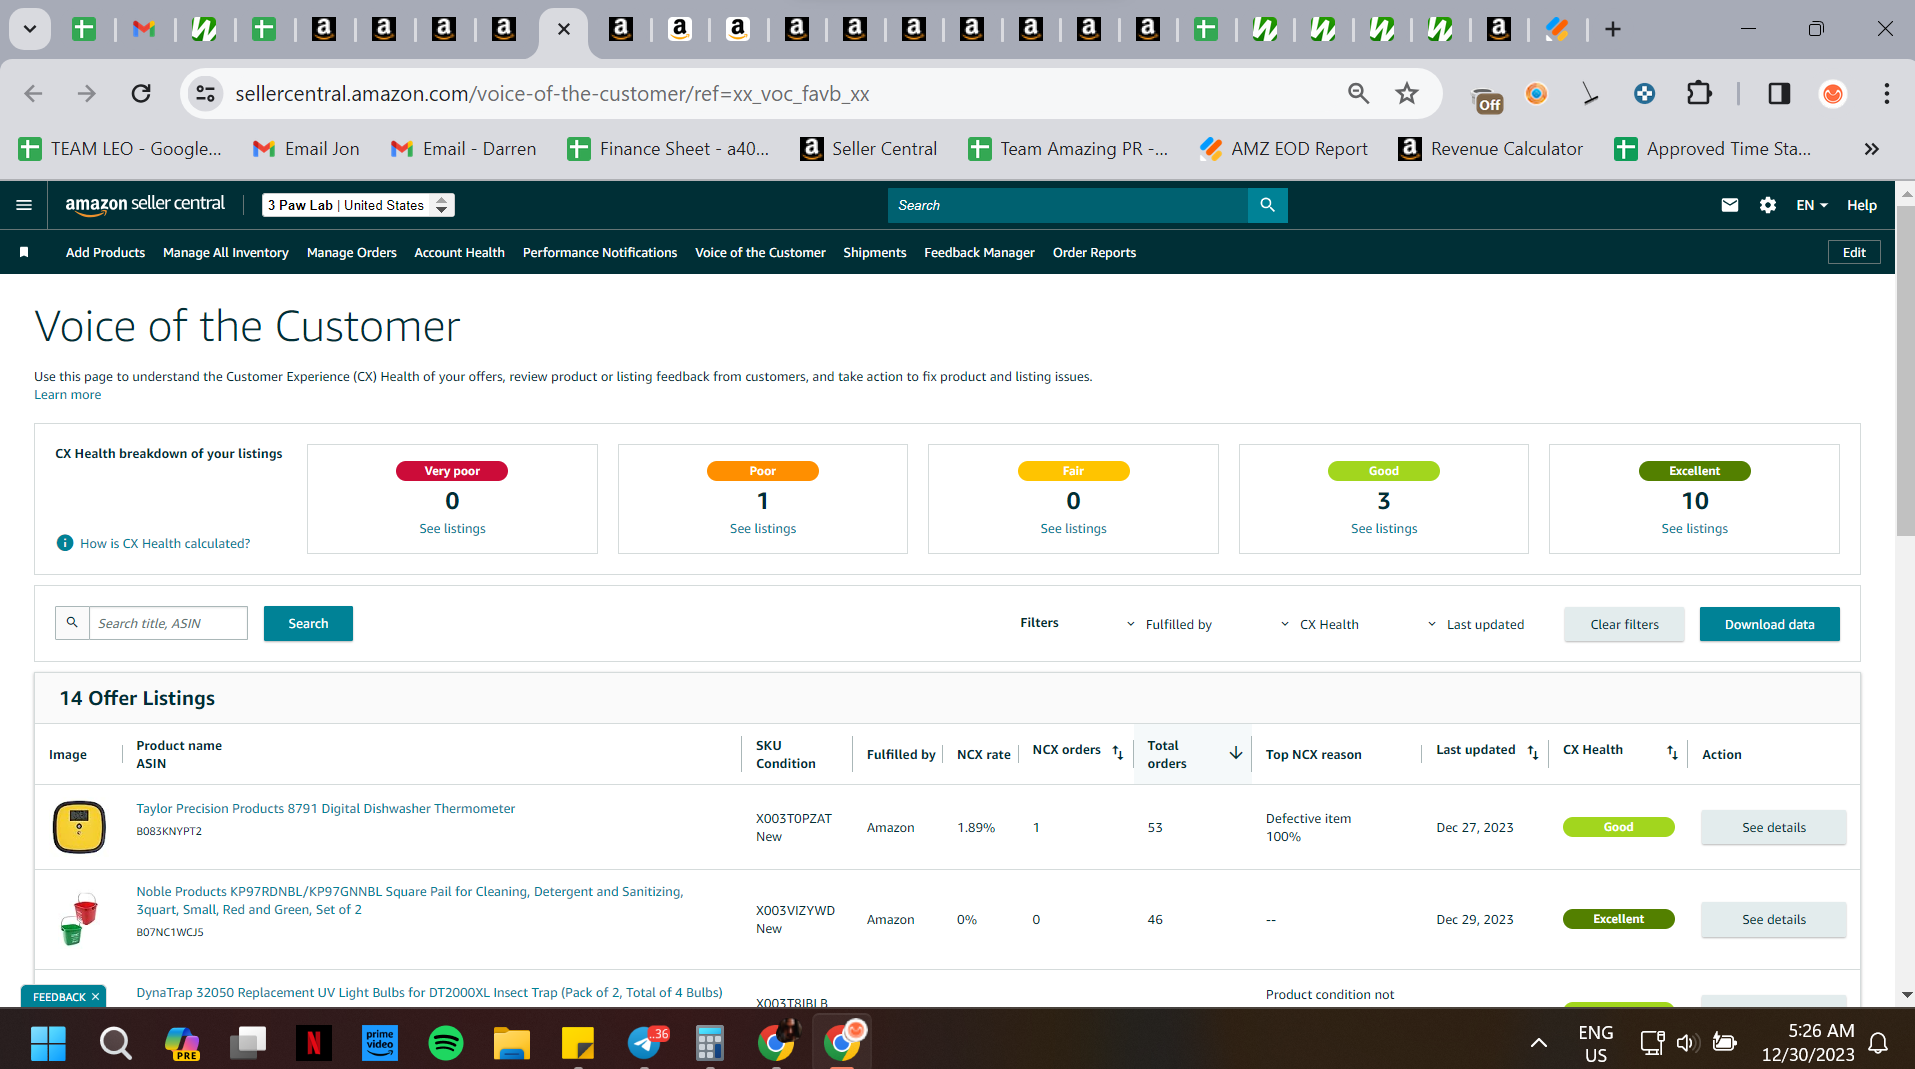Image resolution: width=1915 pixels, height=1069 pixels.
Task: Click Taylor thermometer product thumbnail
Action: point(79,827)
